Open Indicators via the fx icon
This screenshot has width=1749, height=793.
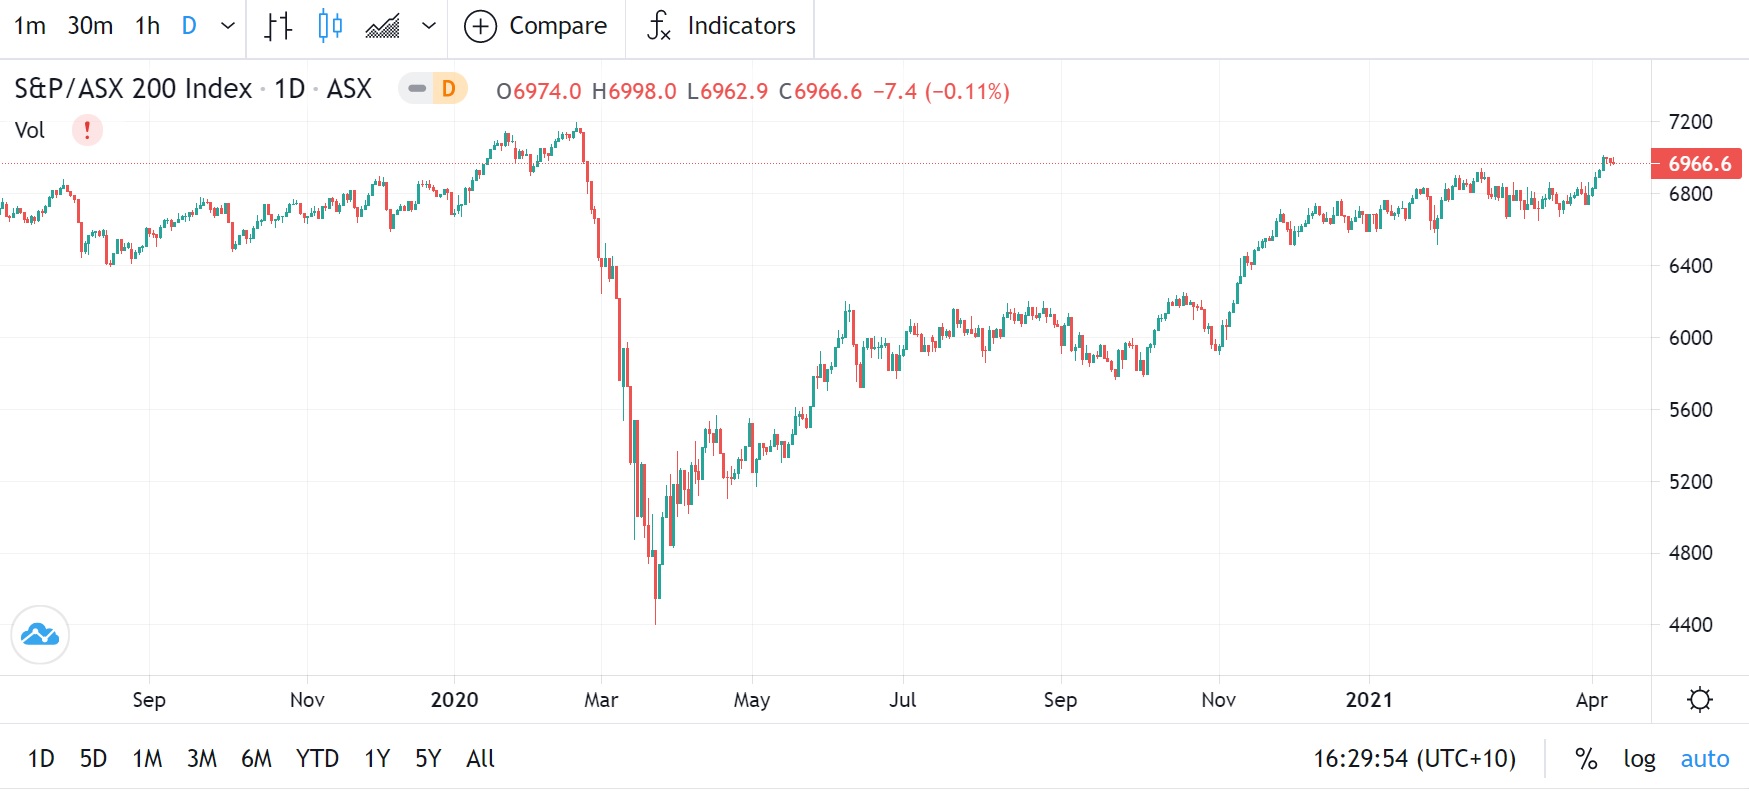pos(658,26)
